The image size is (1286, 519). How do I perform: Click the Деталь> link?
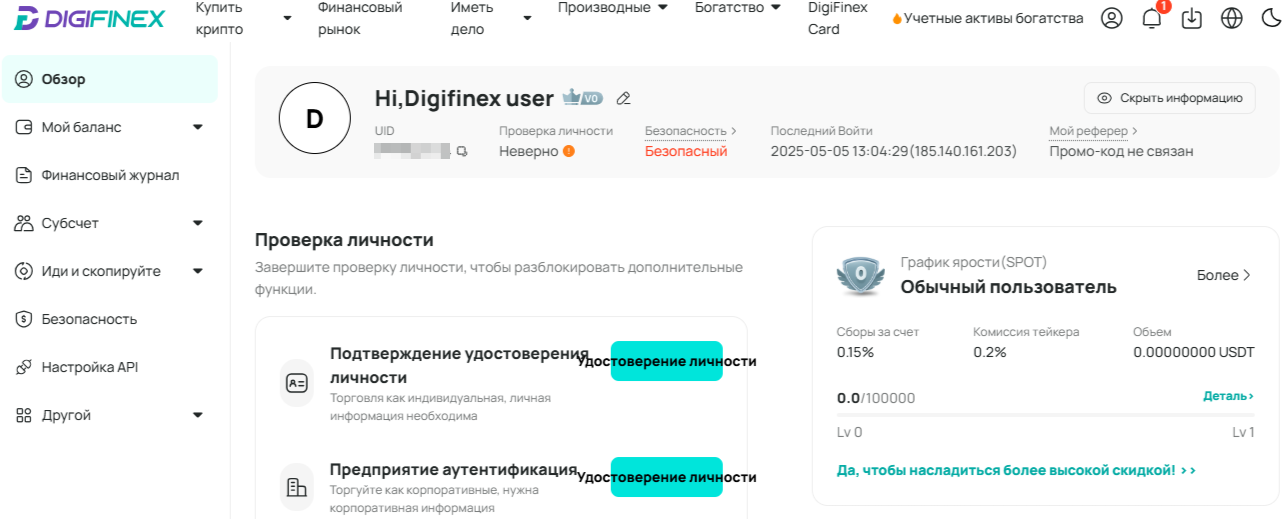pos(1228,396)
